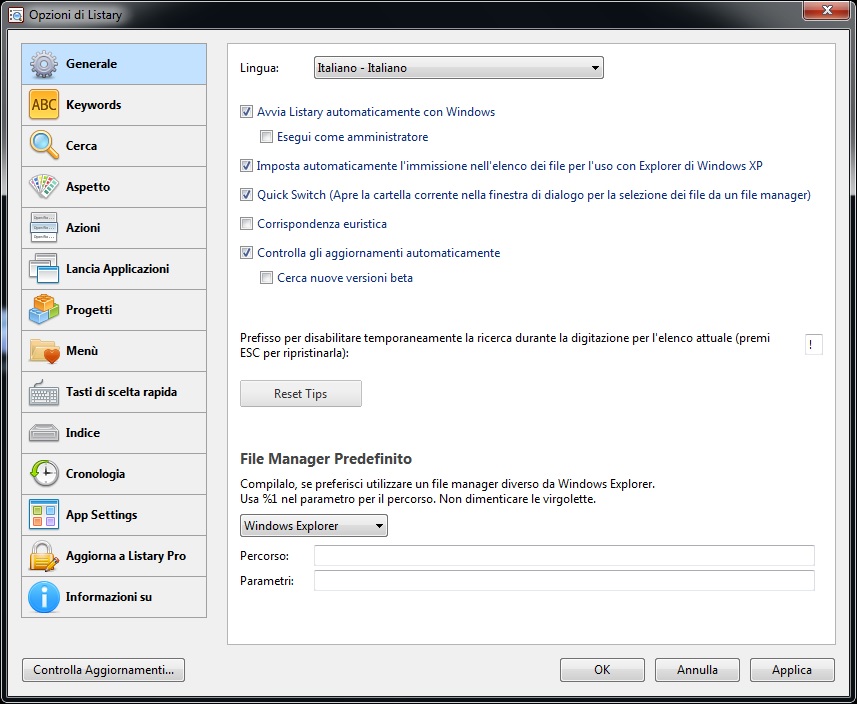Toggle Avvia Listary automaticamente con Windows
Image resolution: width=857 pixels, height=704 pixels.
(246, 112)
